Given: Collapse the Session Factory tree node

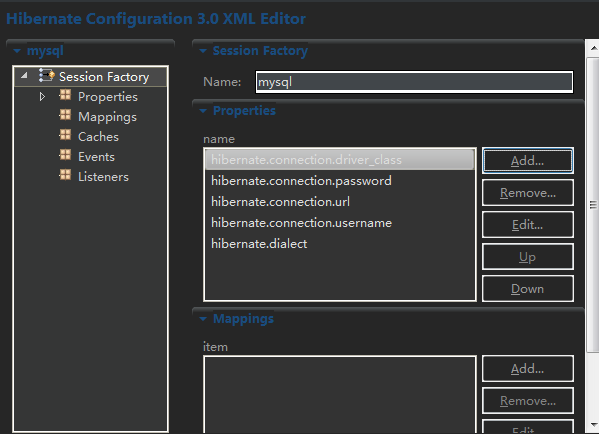Looking at the screenshot, I should click(x=24, y=75).
